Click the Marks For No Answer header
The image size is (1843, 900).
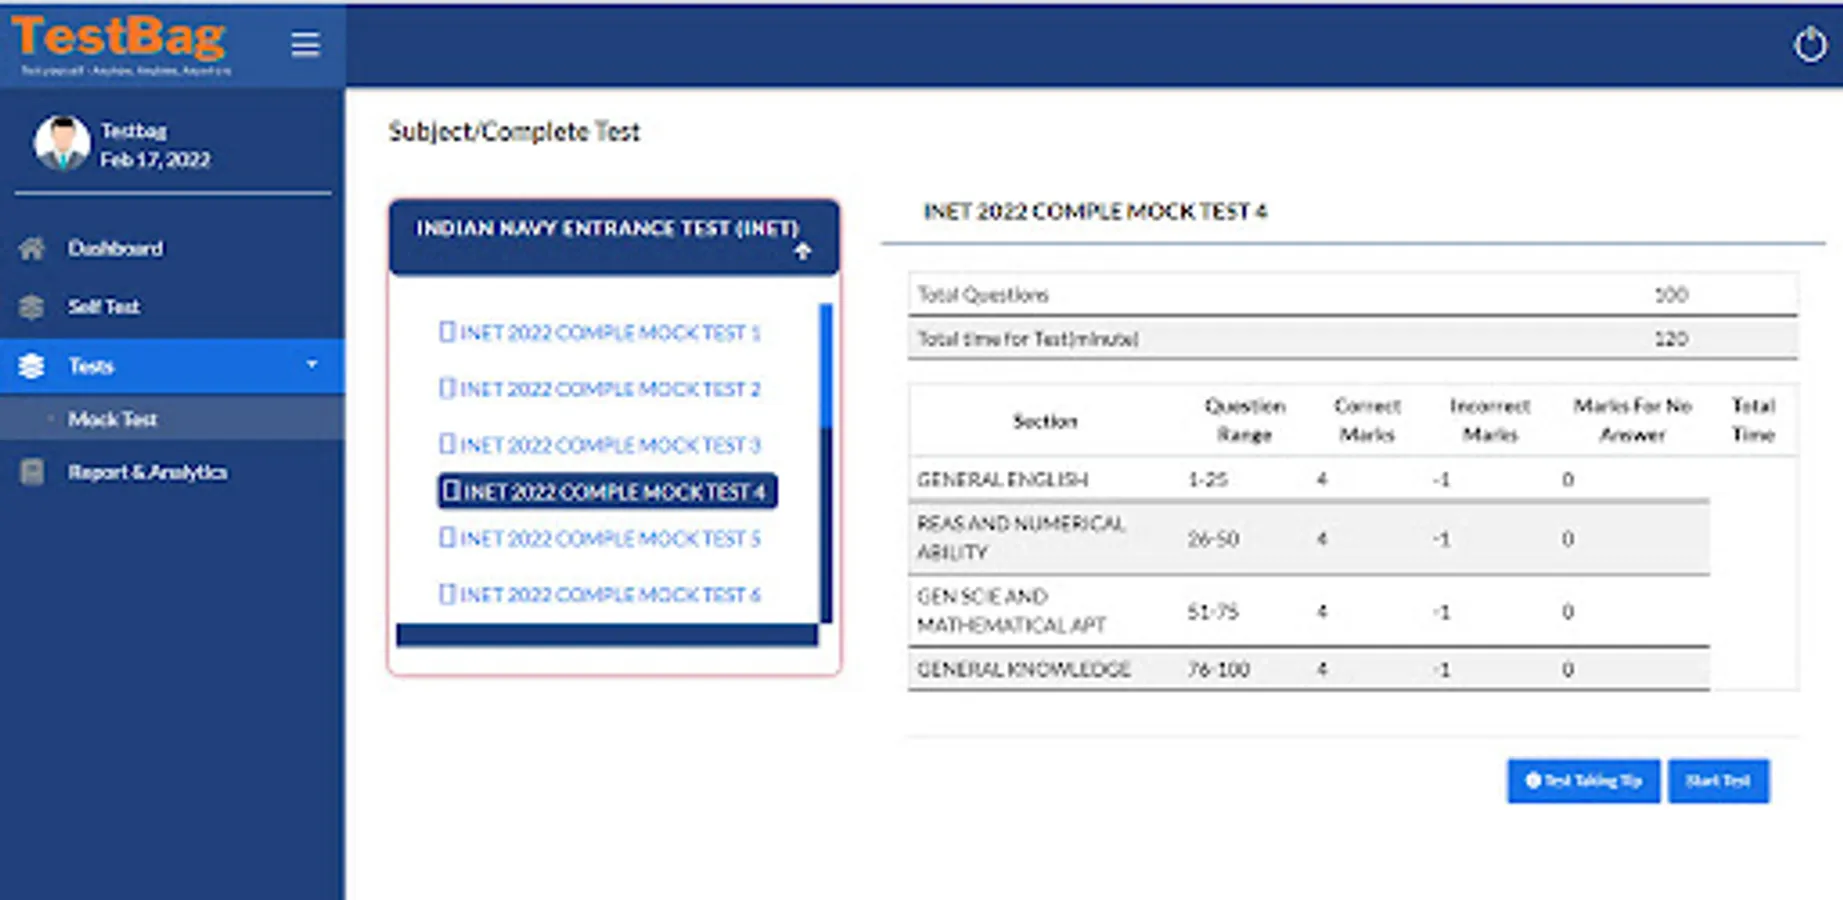1633,420
